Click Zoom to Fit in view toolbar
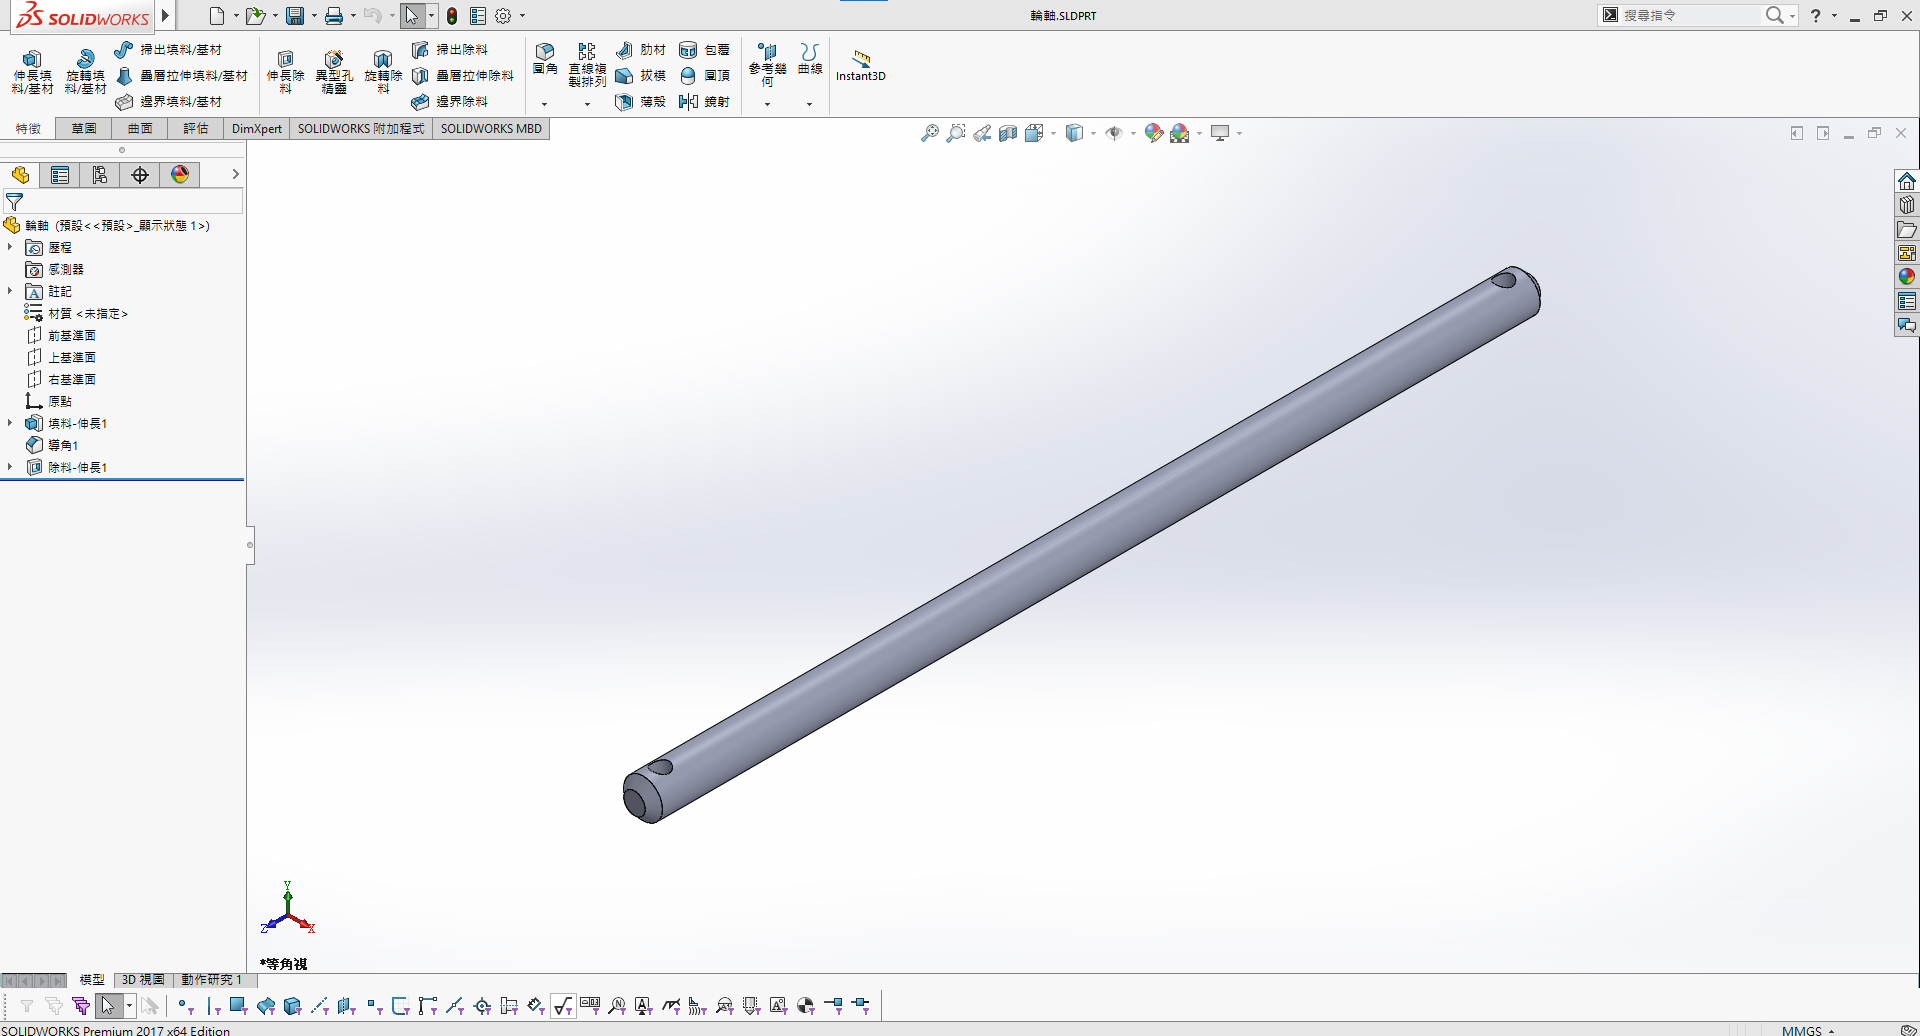Viewport: 1920px width, 1036px height. (930, 133)
